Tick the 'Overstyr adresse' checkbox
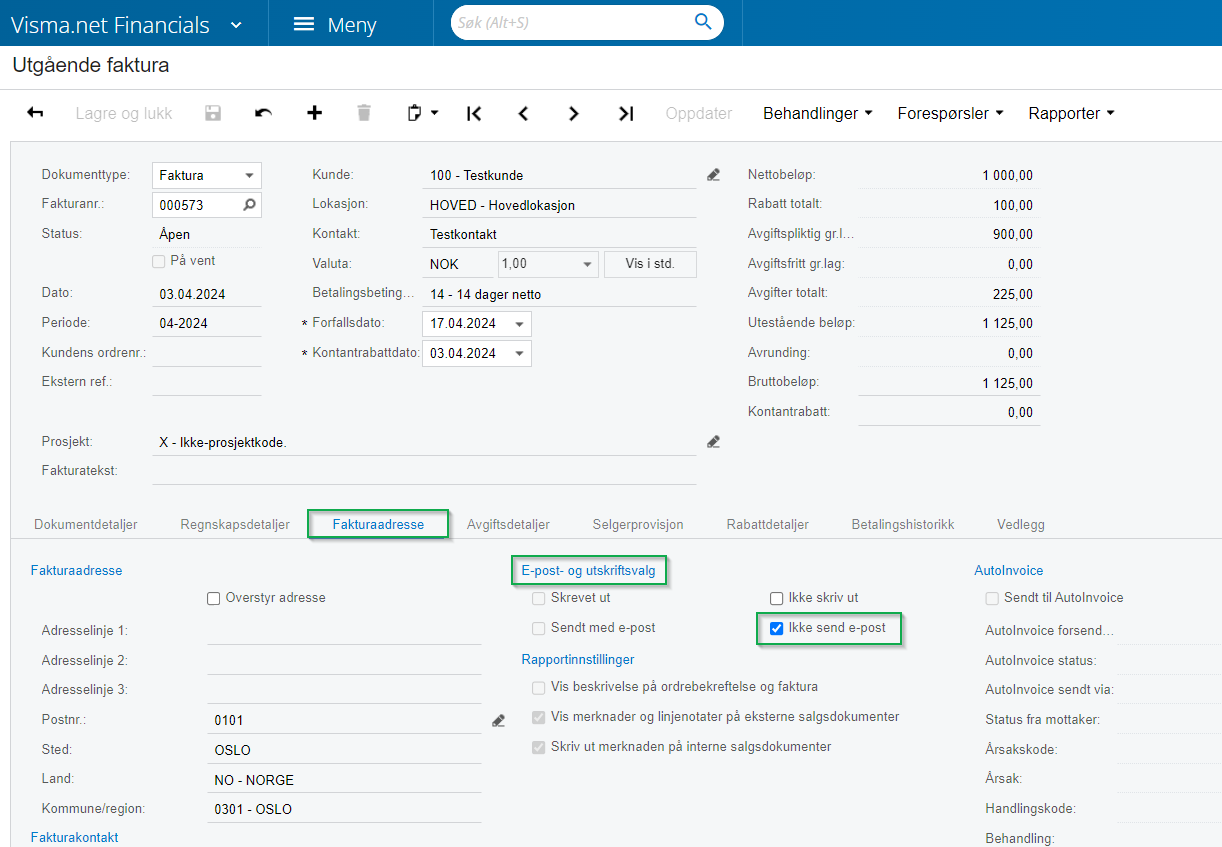The width and height of the screenshot is (1222, 847). (x=213, y=598)
